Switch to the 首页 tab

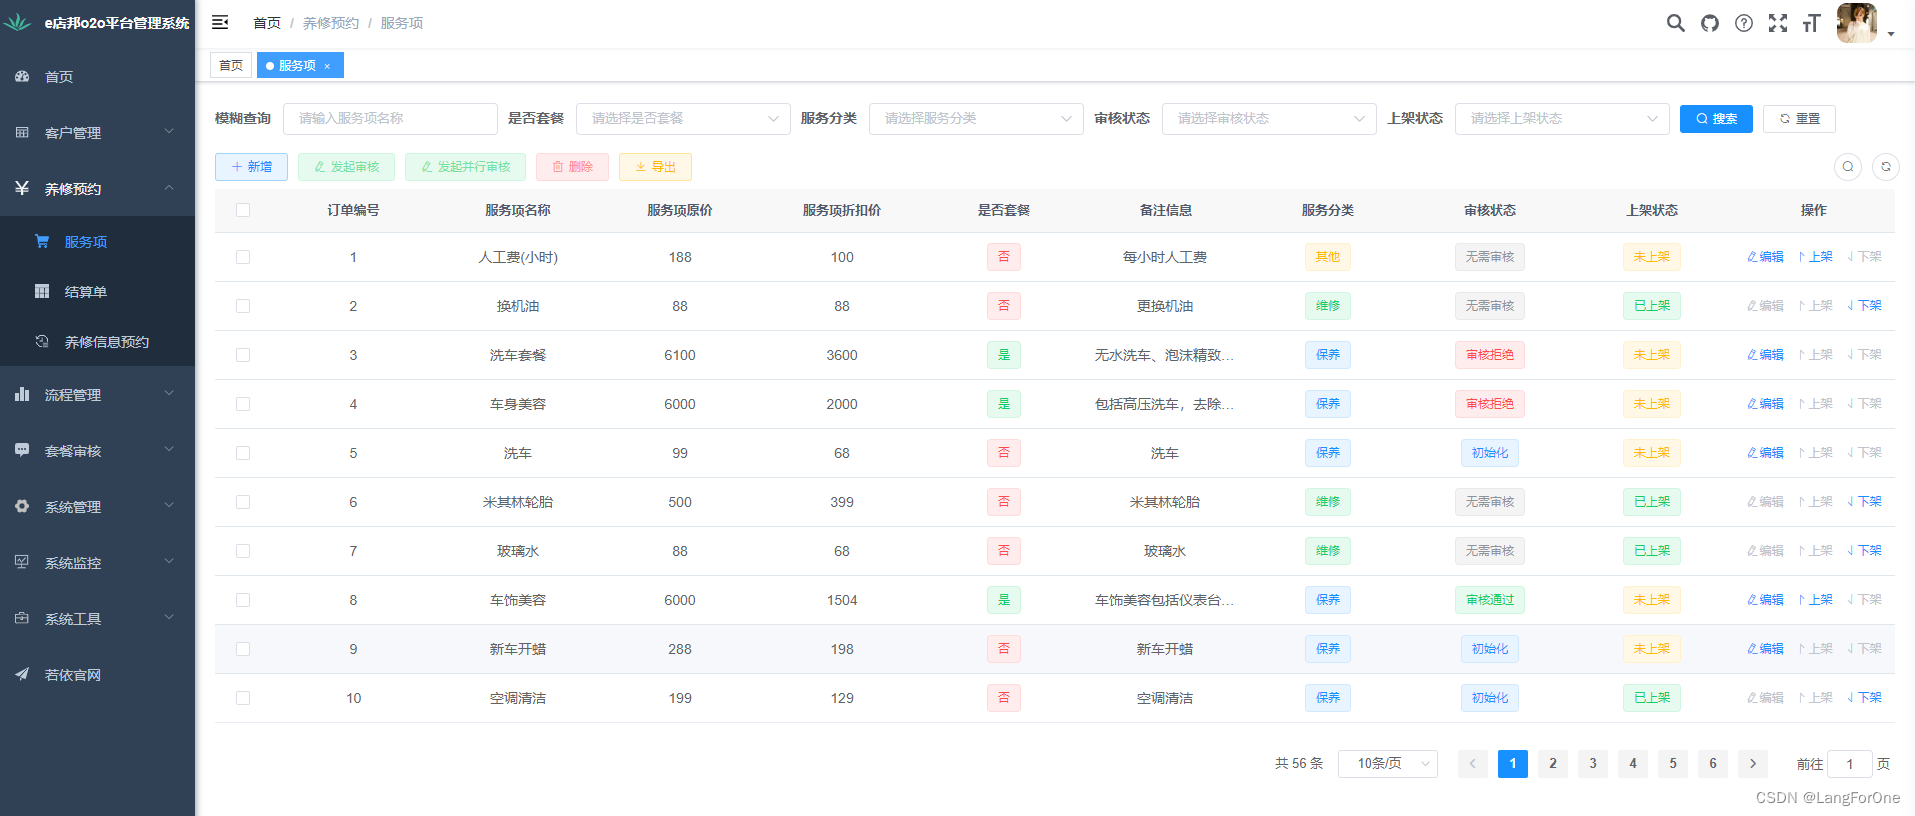tap(231, 66)
